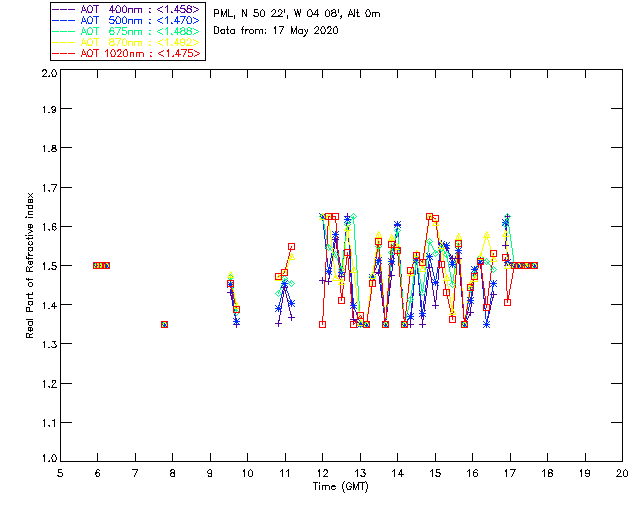640x512 pixels.
Task: Click the 7 x-axis tick label
Action: coord(135,473)
